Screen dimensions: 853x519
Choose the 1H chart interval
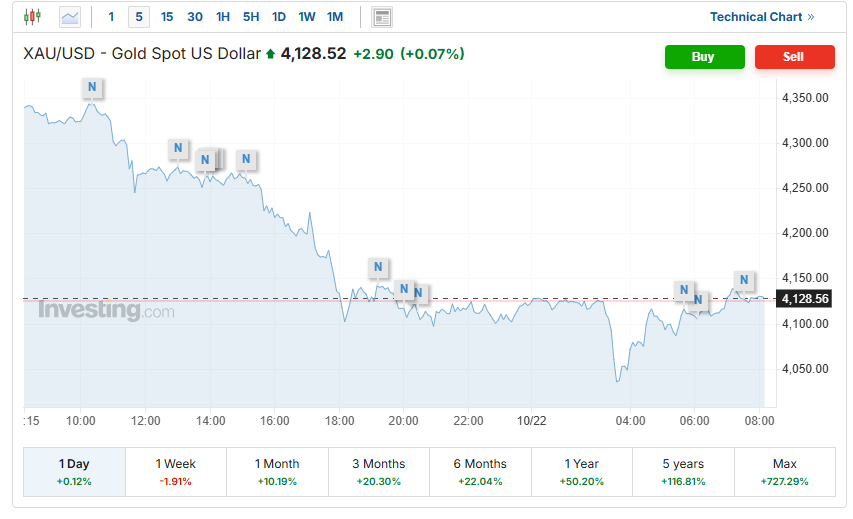coord(222,17)
